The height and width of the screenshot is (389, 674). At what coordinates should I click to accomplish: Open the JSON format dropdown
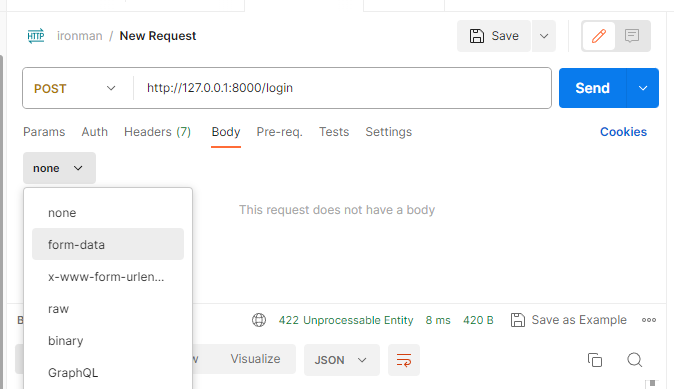(341, 360)
